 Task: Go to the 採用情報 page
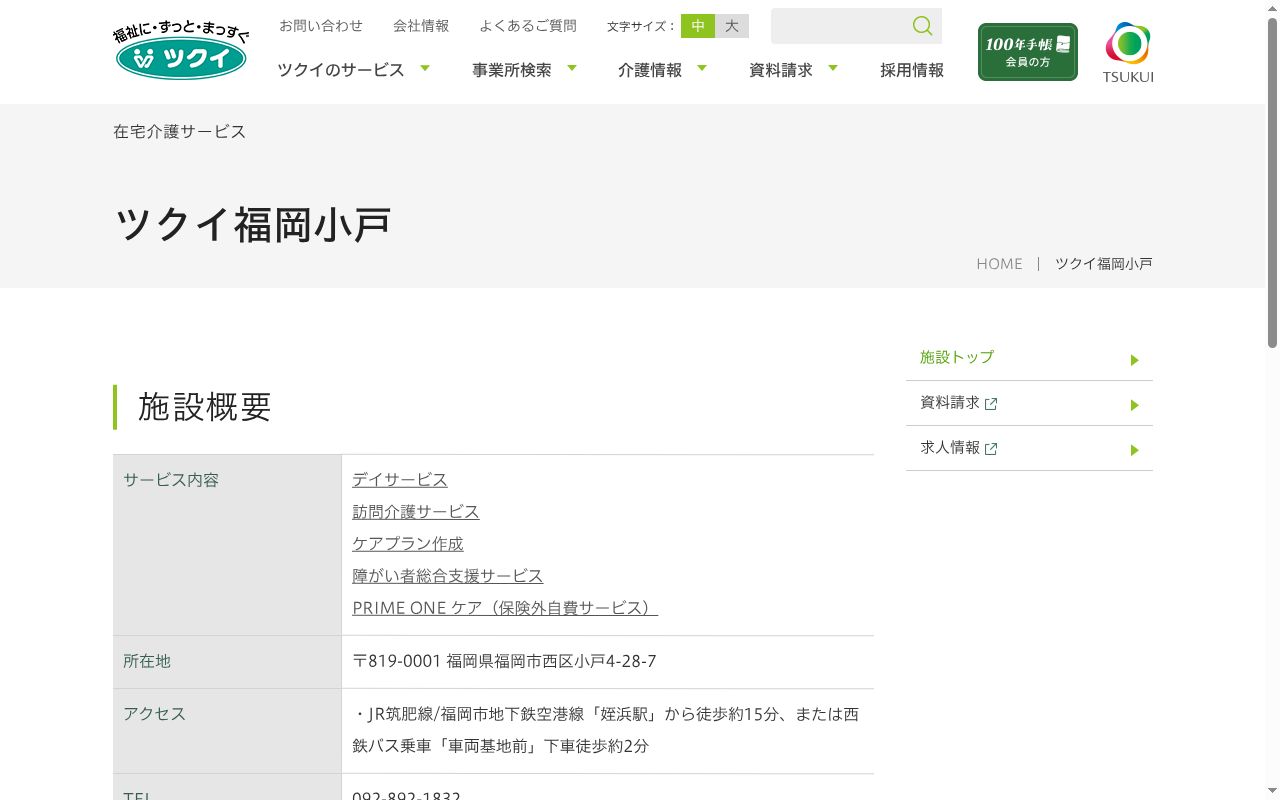(912, 70)
